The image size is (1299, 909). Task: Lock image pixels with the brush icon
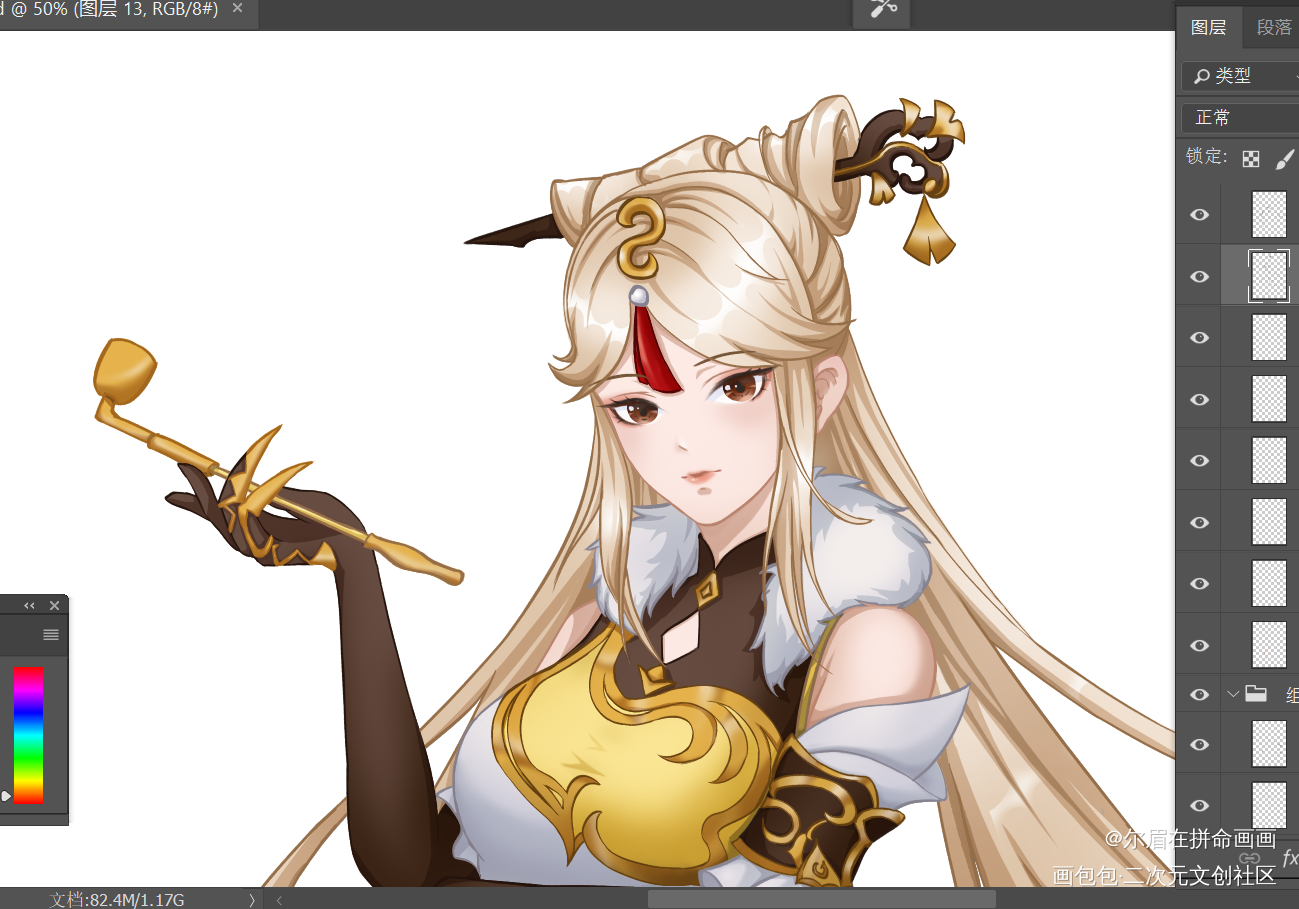pyautogui.click(x=1285, y=158)
